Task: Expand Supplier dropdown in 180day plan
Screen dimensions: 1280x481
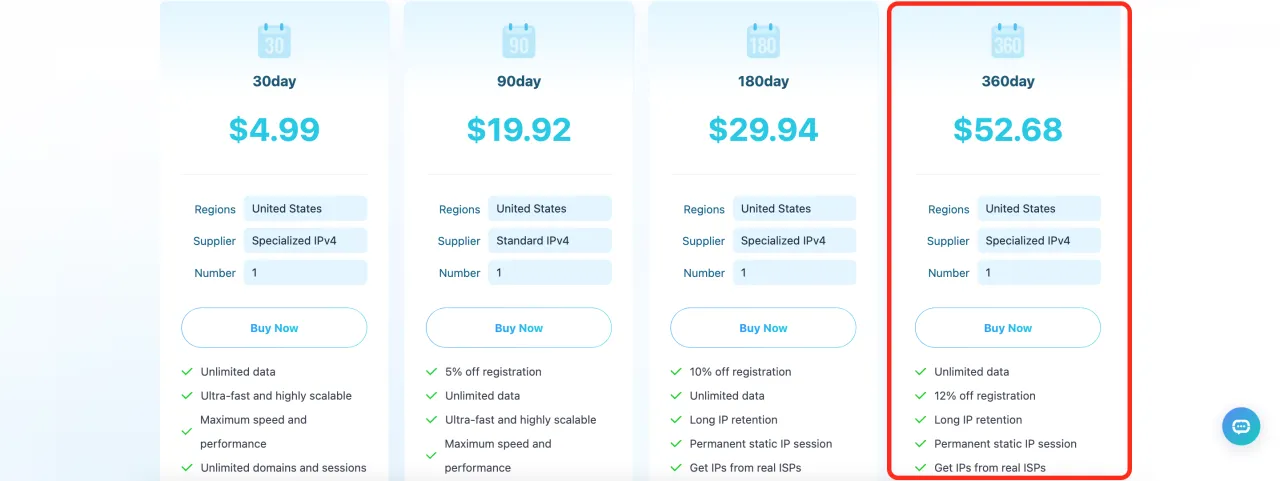Action: (x=794, y=241)
